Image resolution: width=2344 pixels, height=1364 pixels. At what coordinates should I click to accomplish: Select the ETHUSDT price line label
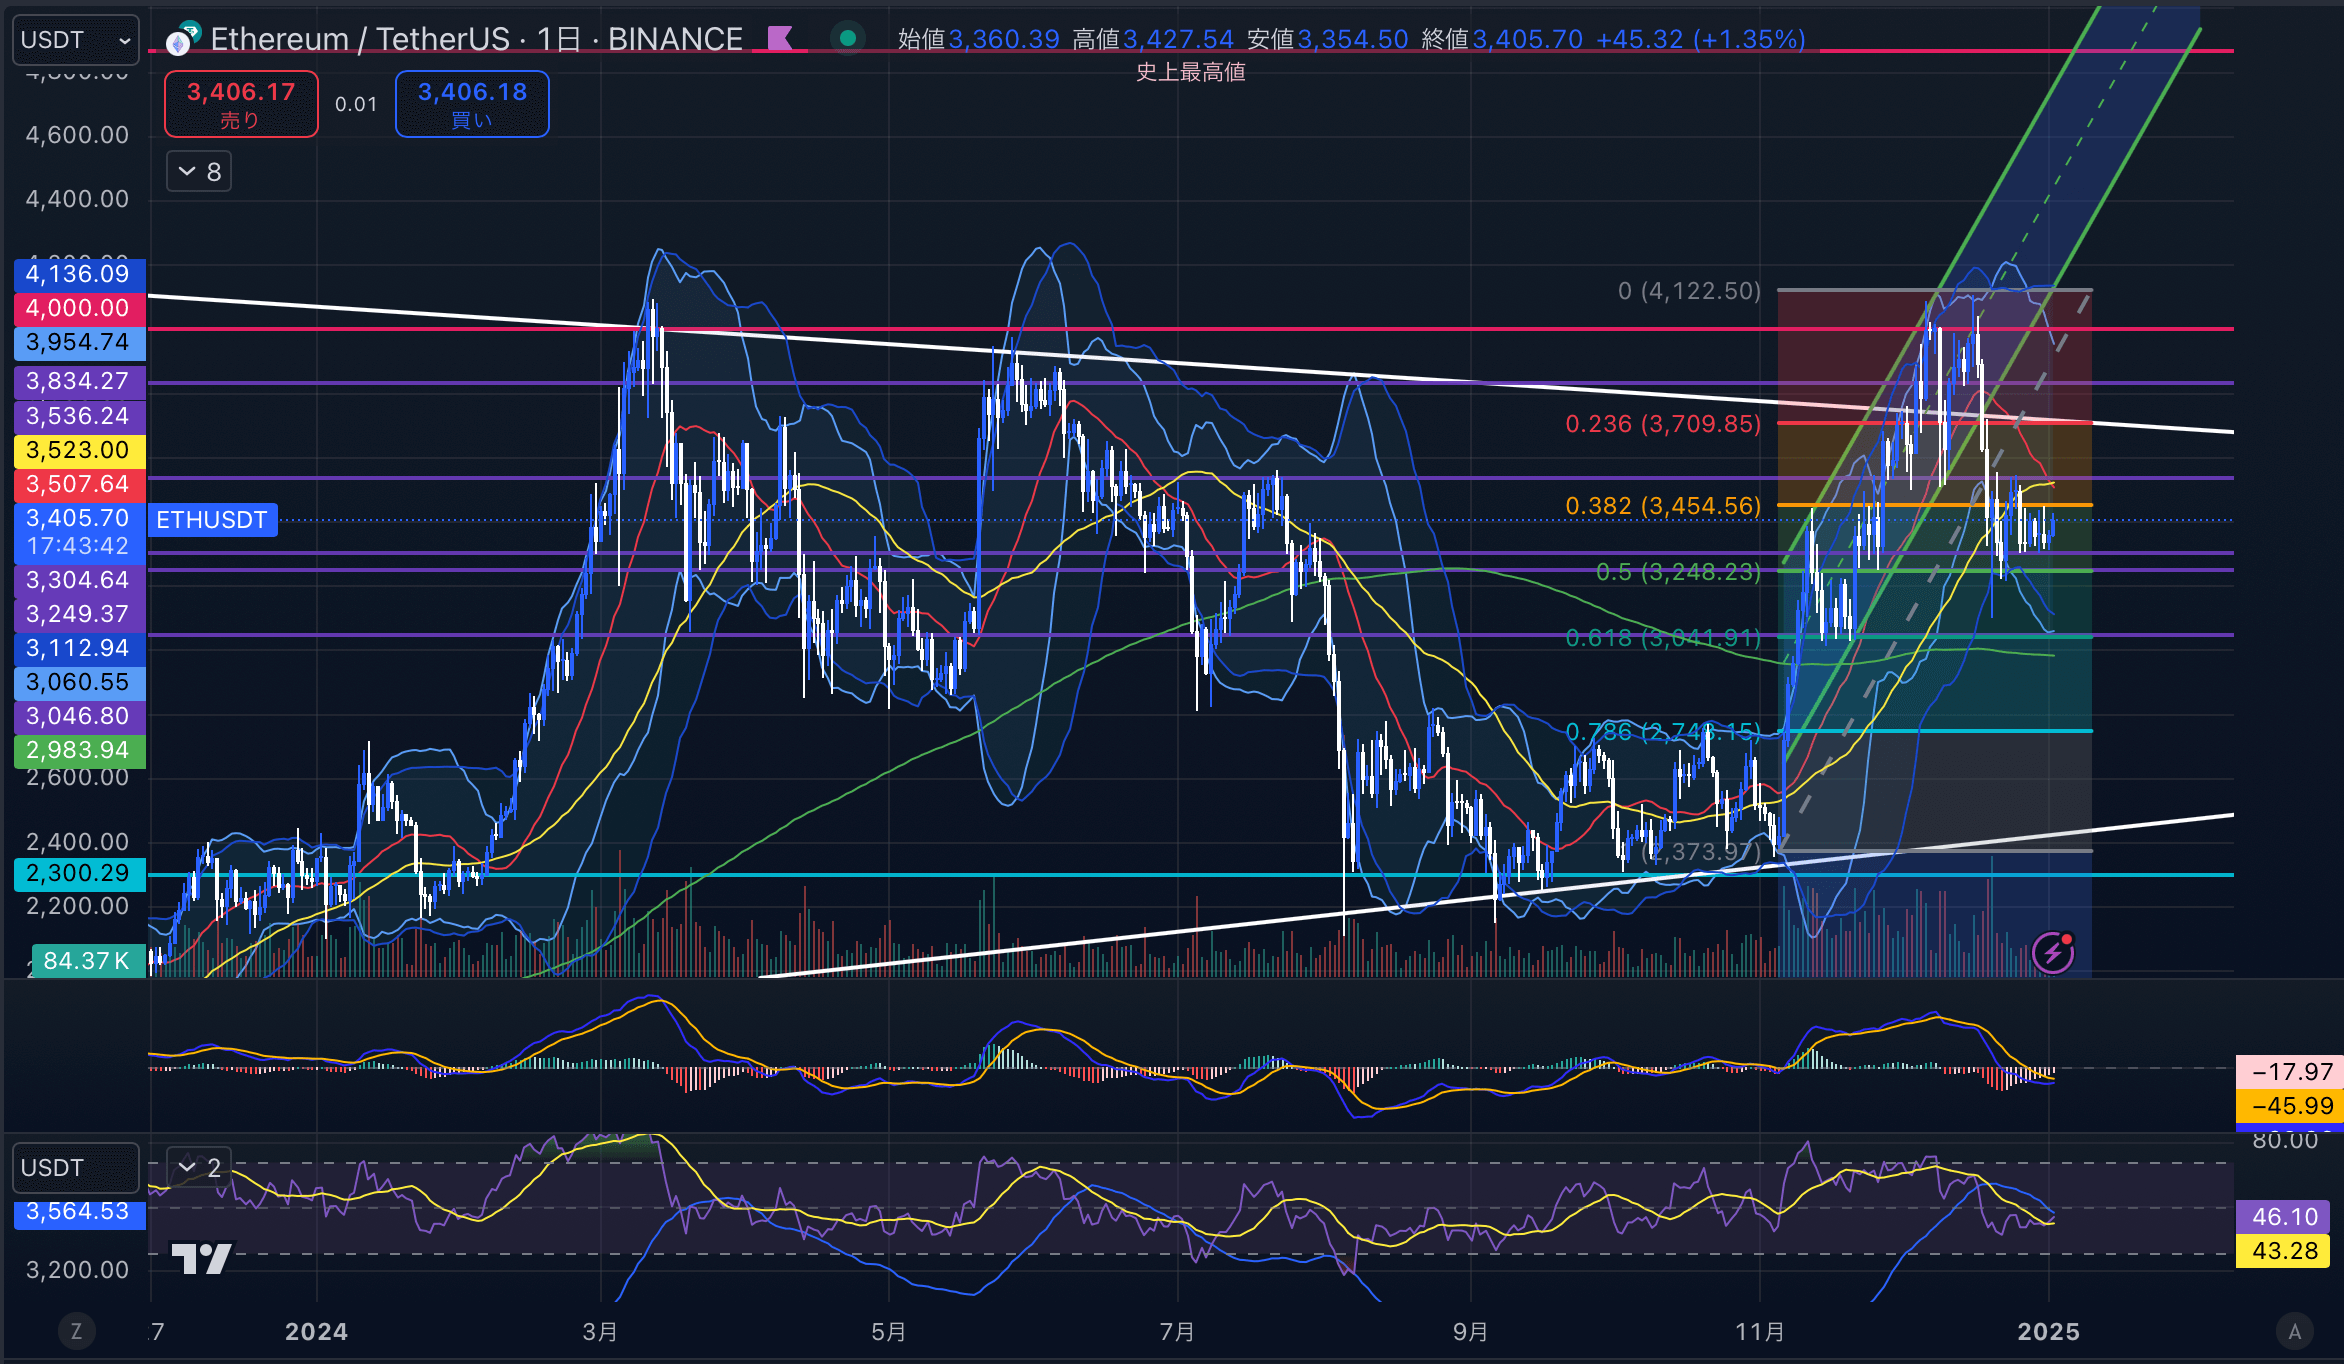(x=212, y=520)
